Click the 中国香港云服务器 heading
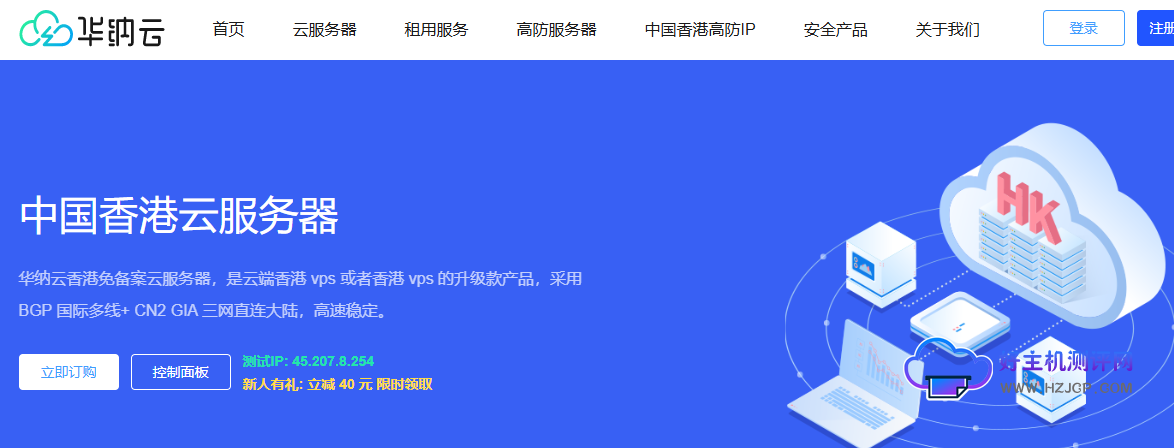Screen dimensions: 1174x448 tap(179, 217)
